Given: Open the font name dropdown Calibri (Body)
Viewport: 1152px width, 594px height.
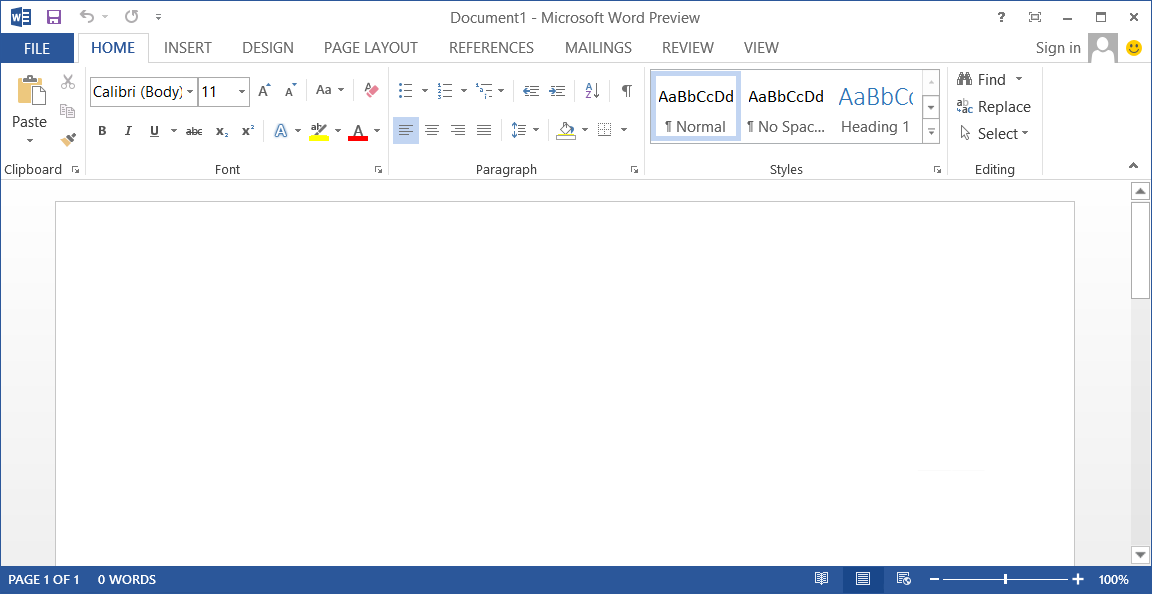Looking at the screenshot, I should [190, 92].
